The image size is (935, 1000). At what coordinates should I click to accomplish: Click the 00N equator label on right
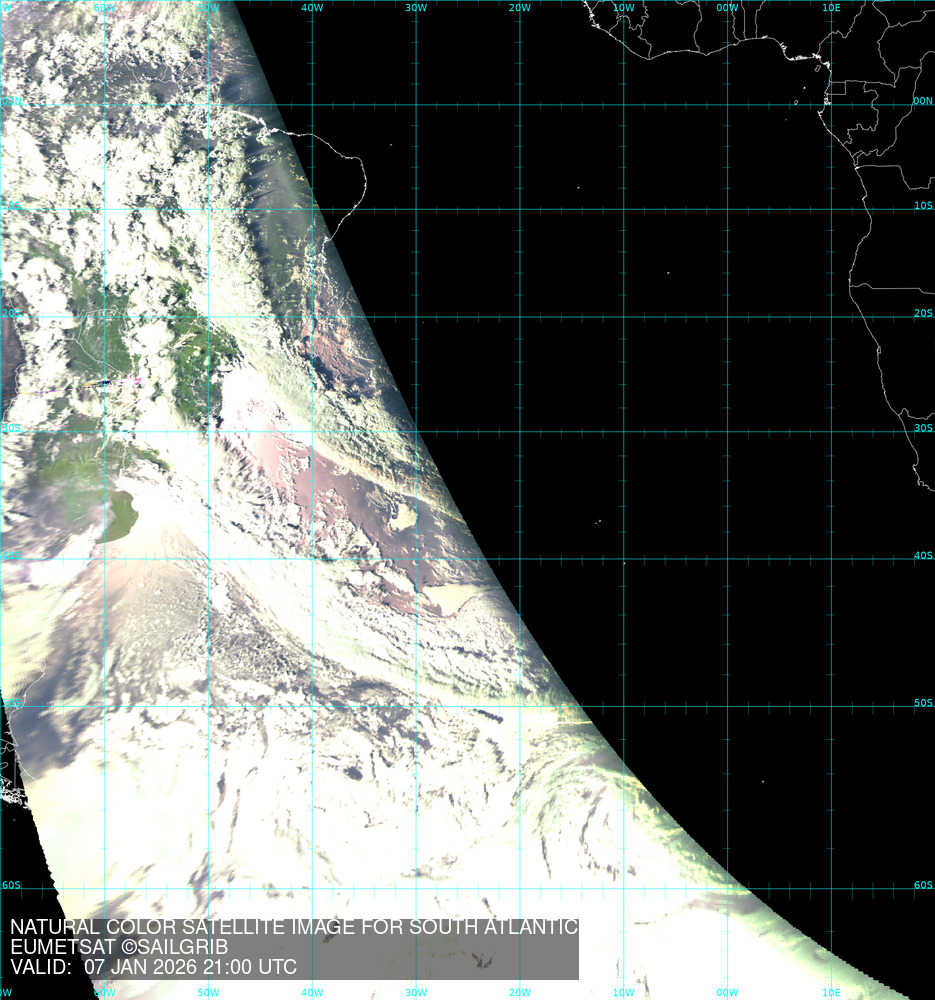click(x=922, y=101)
